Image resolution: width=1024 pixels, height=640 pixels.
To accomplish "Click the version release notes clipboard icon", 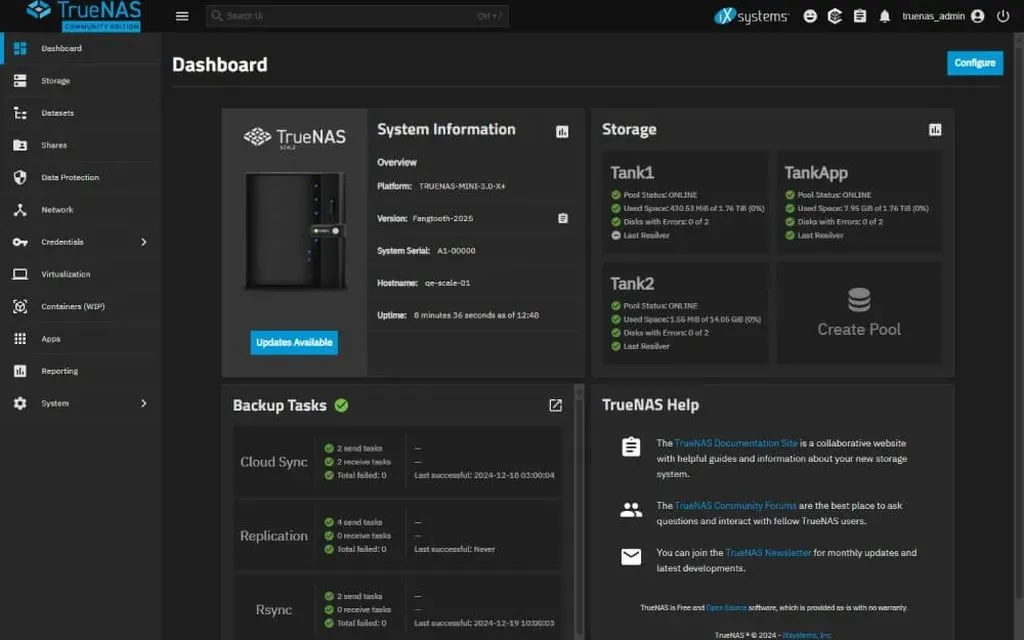I will point(562,218).
